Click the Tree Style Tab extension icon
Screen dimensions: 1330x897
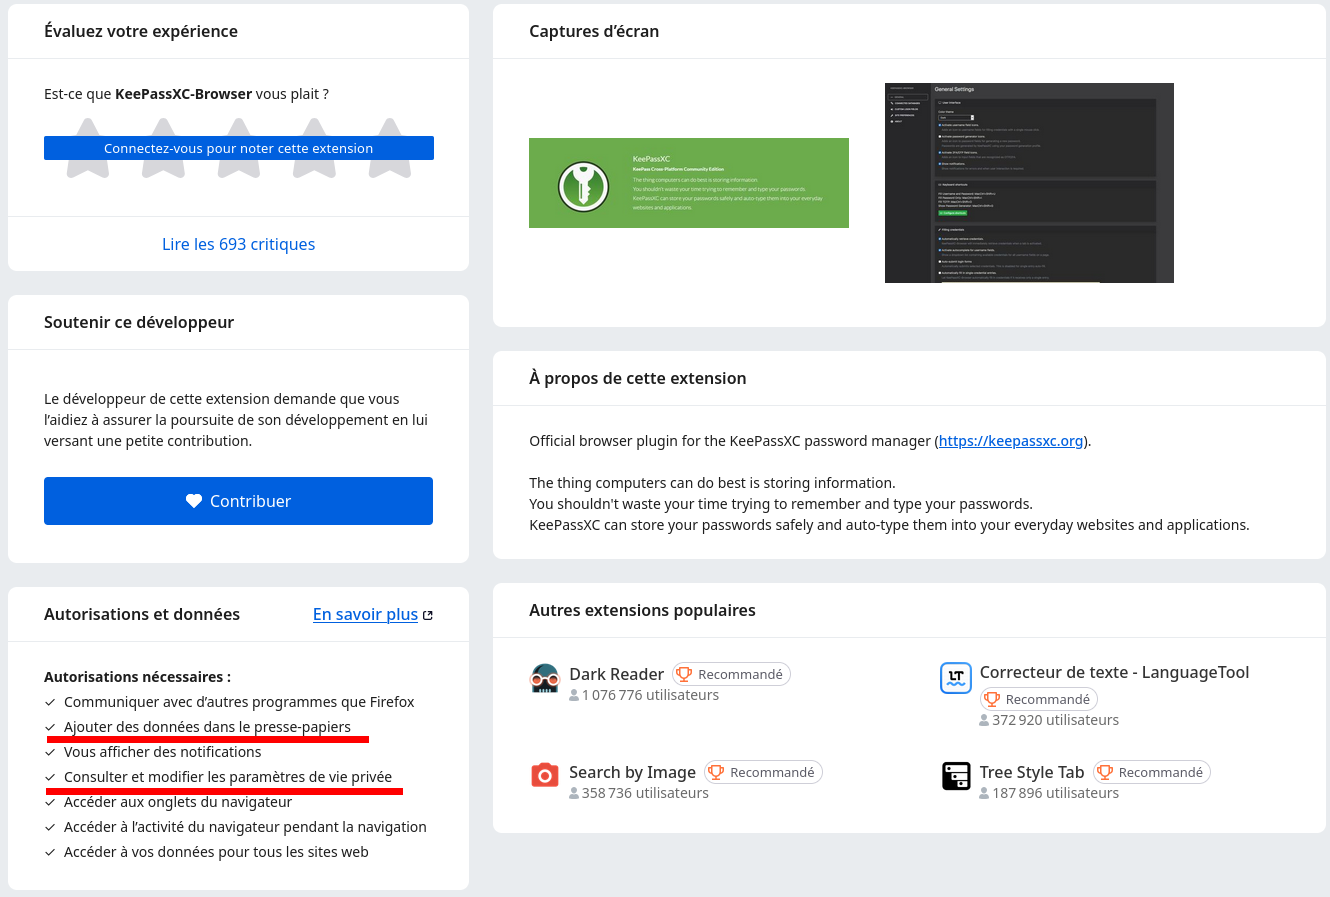coord(956,775)
